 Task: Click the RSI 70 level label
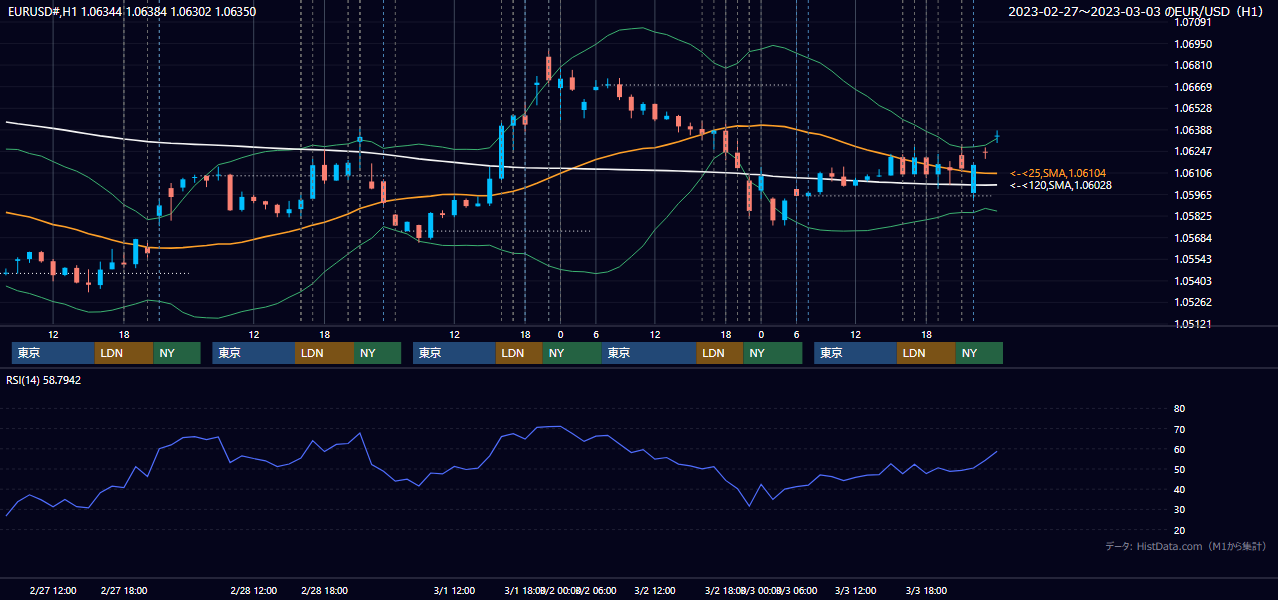pos(1179,429)
